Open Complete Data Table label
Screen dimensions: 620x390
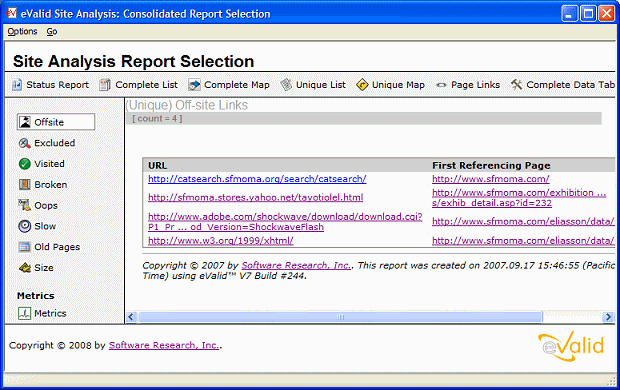pos(571,85)
